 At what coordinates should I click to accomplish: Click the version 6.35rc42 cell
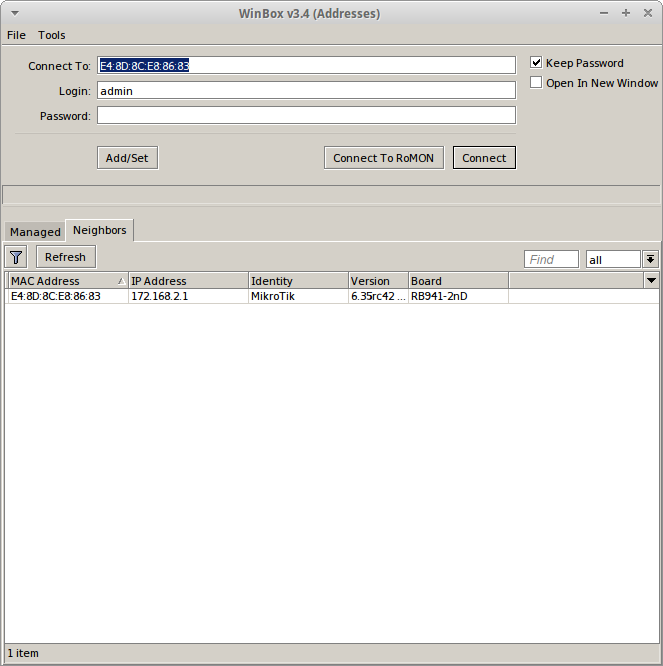(378, 296)
